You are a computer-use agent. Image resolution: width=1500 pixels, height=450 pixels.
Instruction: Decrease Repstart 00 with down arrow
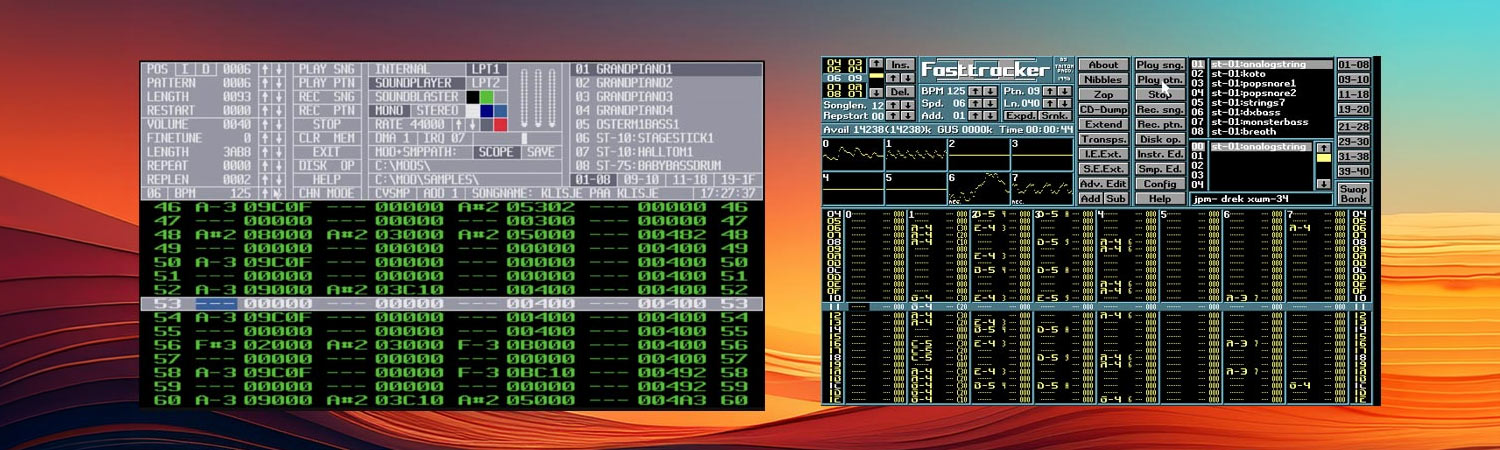[x=908, y=116]
